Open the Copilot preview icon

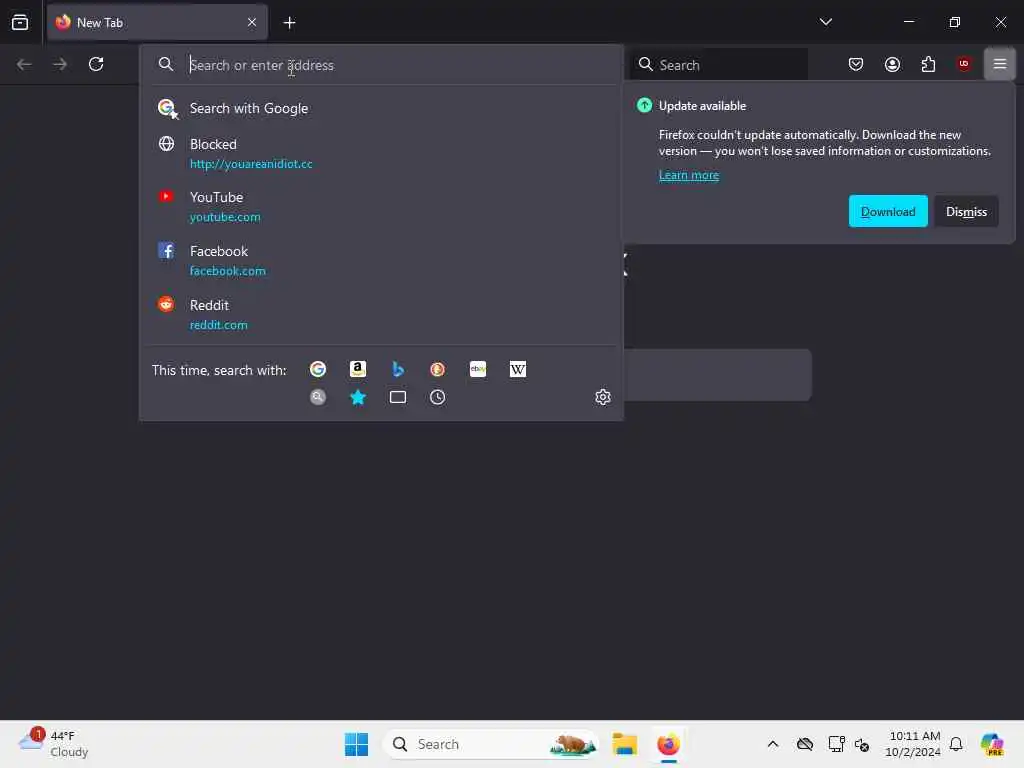coord(992,744)
